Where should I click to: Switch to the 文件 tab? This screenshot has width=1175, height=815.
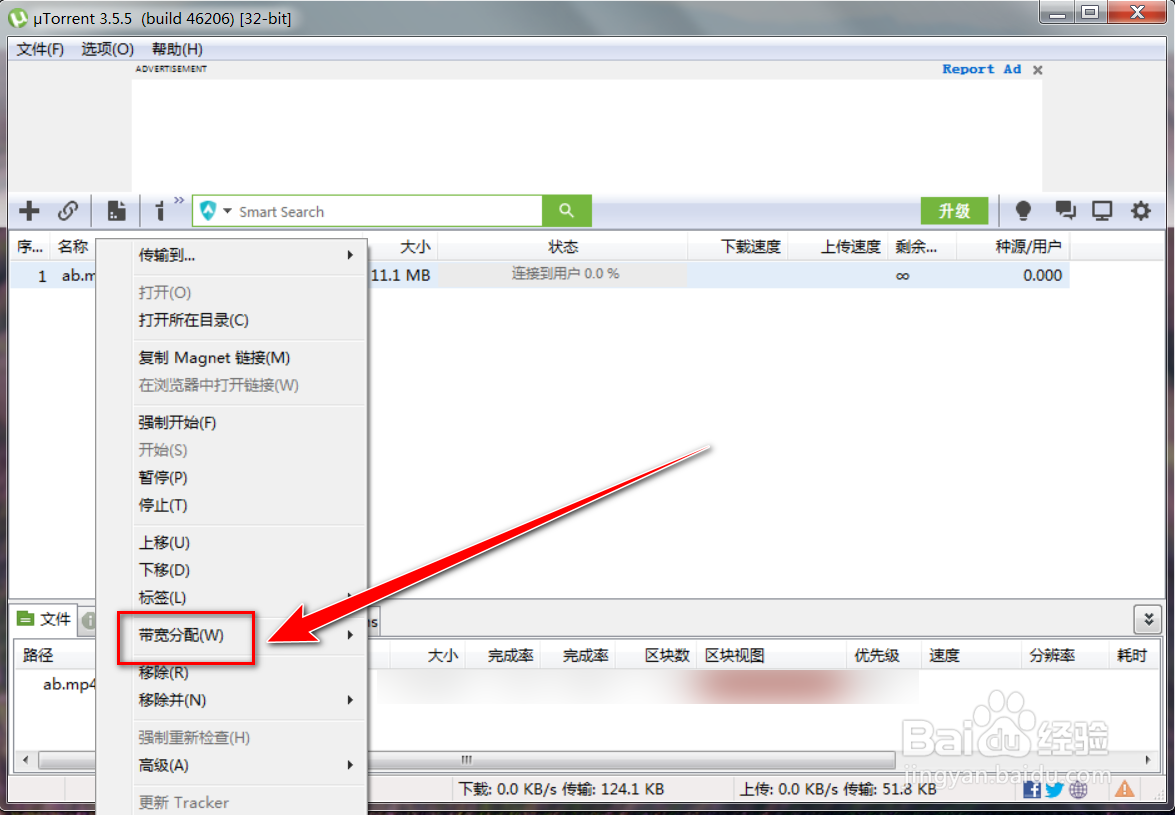tap(45, 619)
